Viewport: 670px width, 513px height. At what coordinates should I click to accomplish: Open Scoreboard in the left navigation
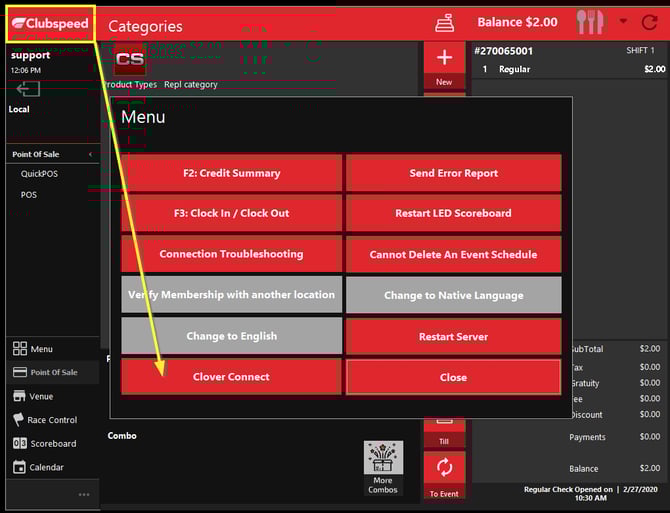(52, 444)
